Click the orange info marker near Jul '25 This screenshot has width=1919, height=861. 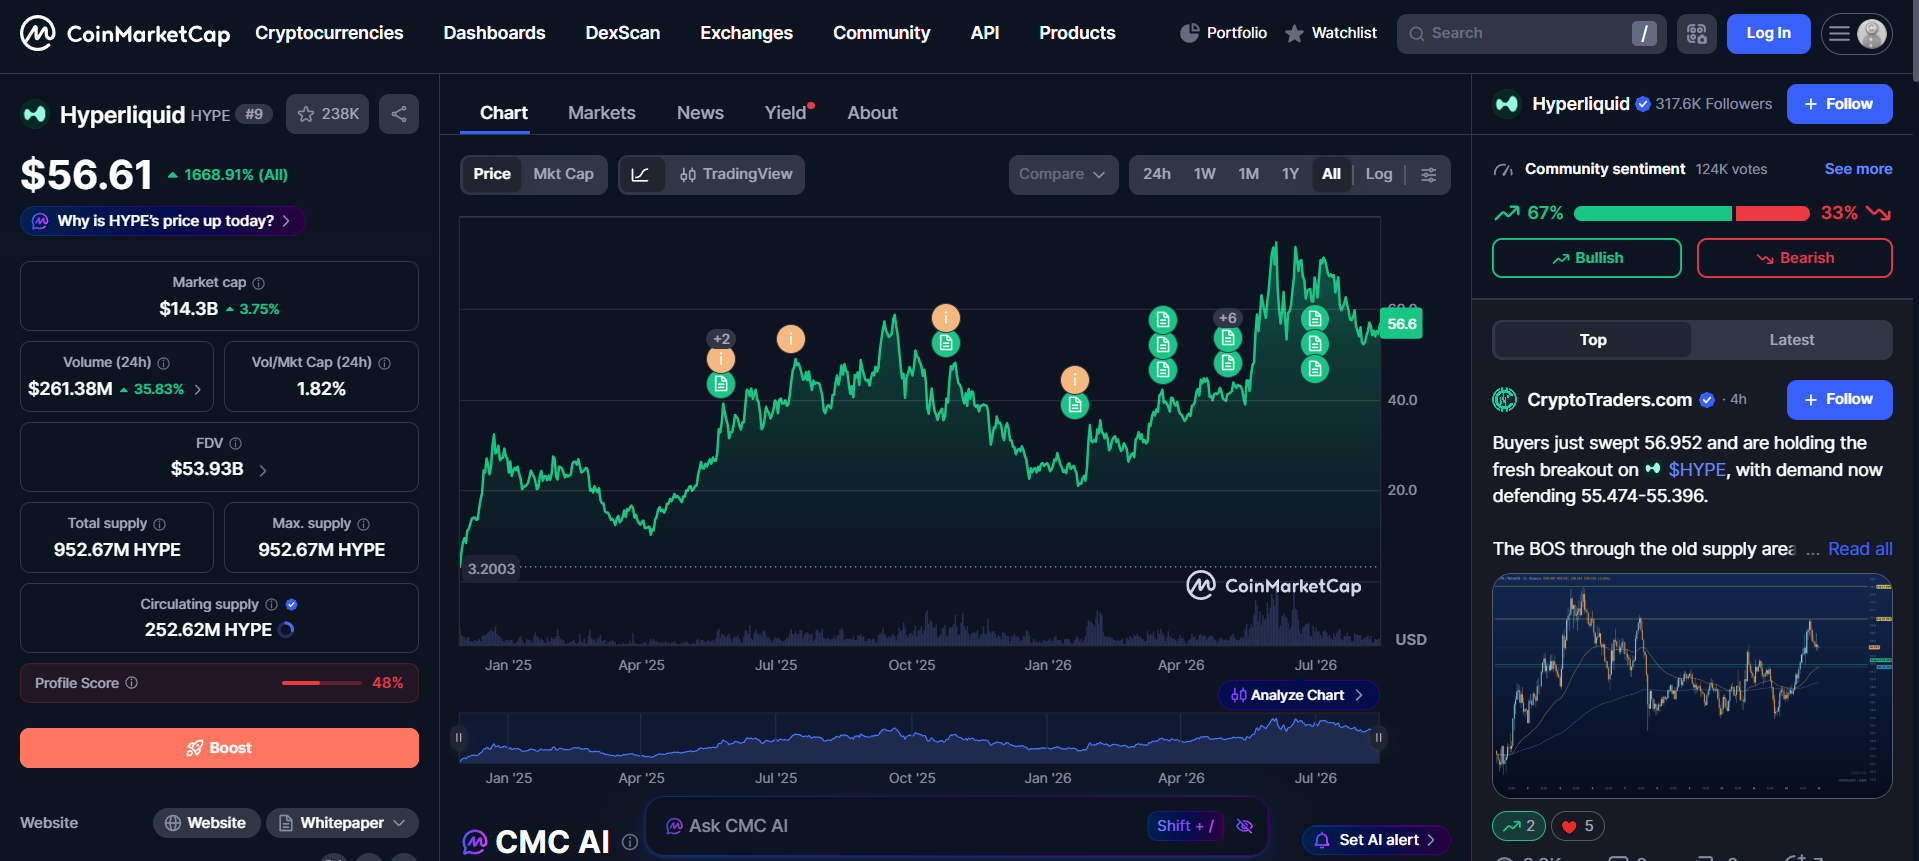click(791, 339)
